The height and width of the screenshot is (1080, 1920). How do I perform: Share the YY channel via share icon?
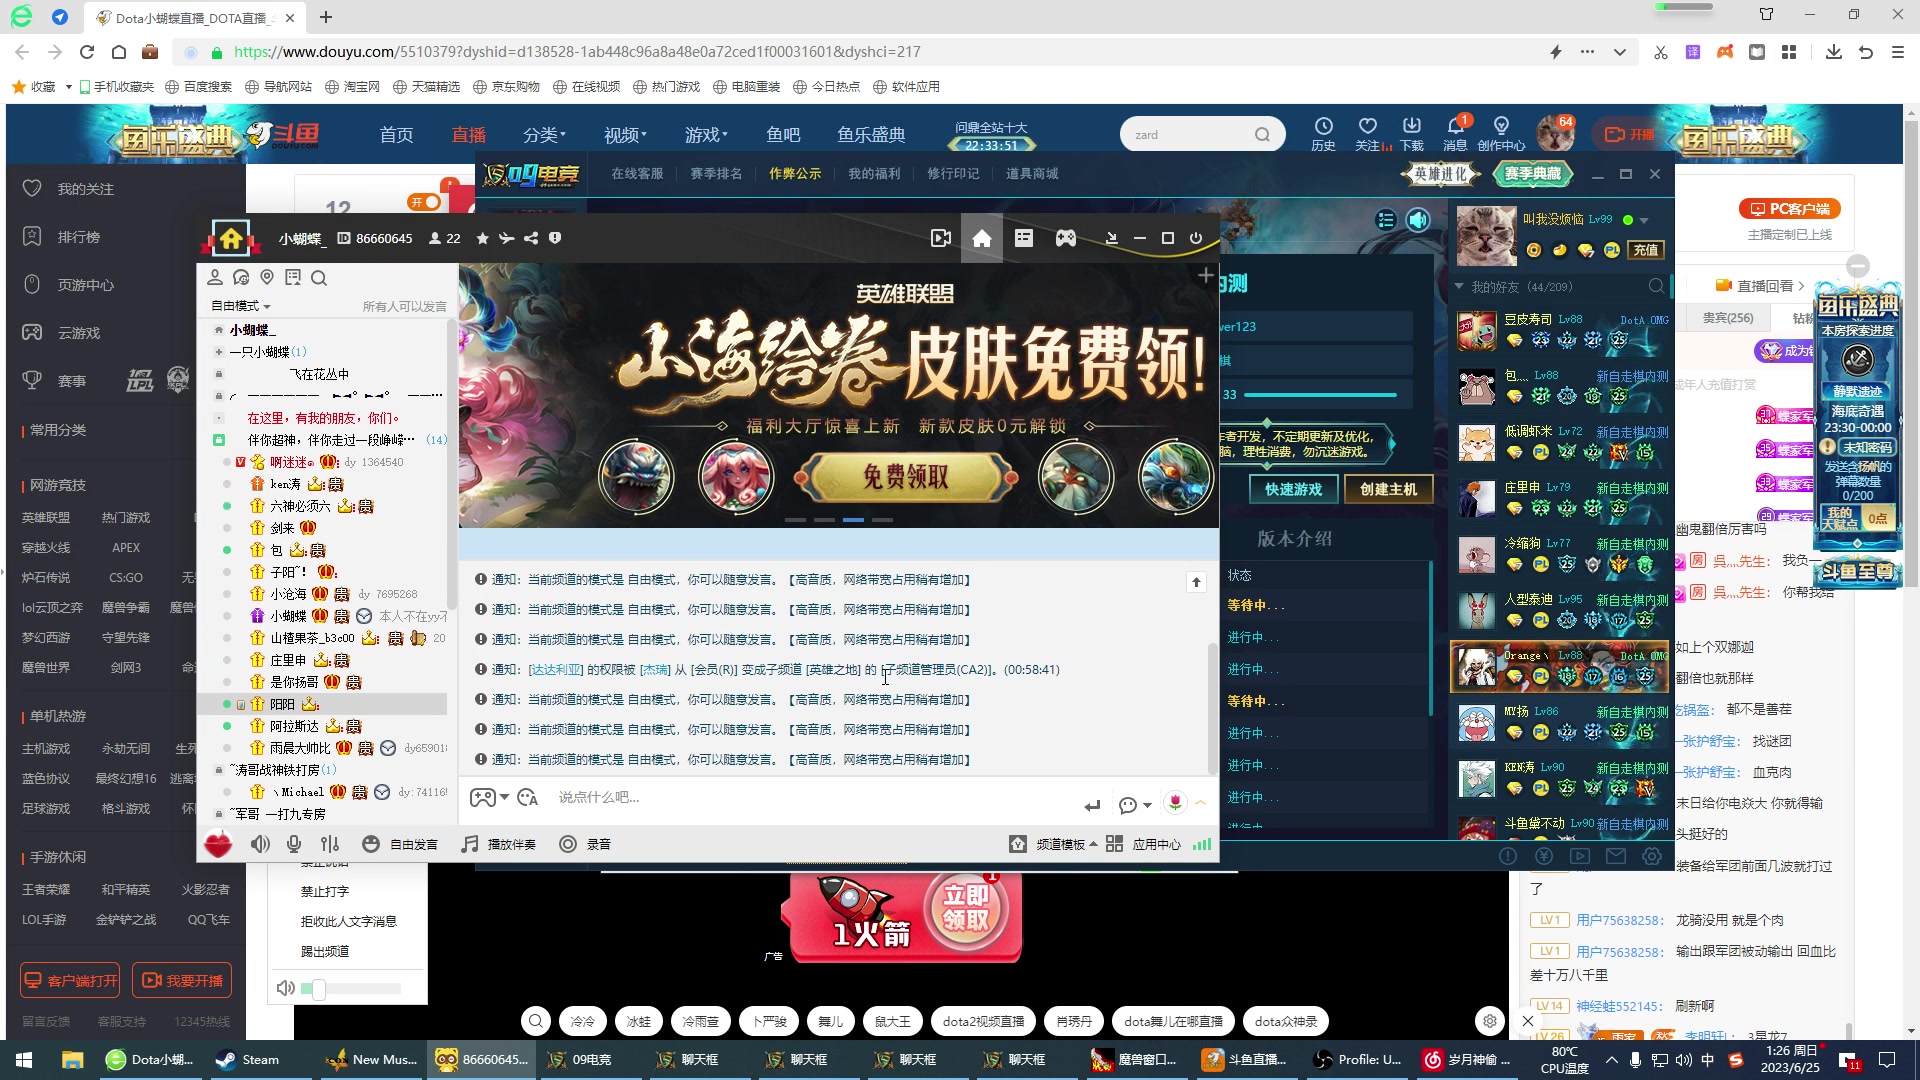click(x=531, y=238)
